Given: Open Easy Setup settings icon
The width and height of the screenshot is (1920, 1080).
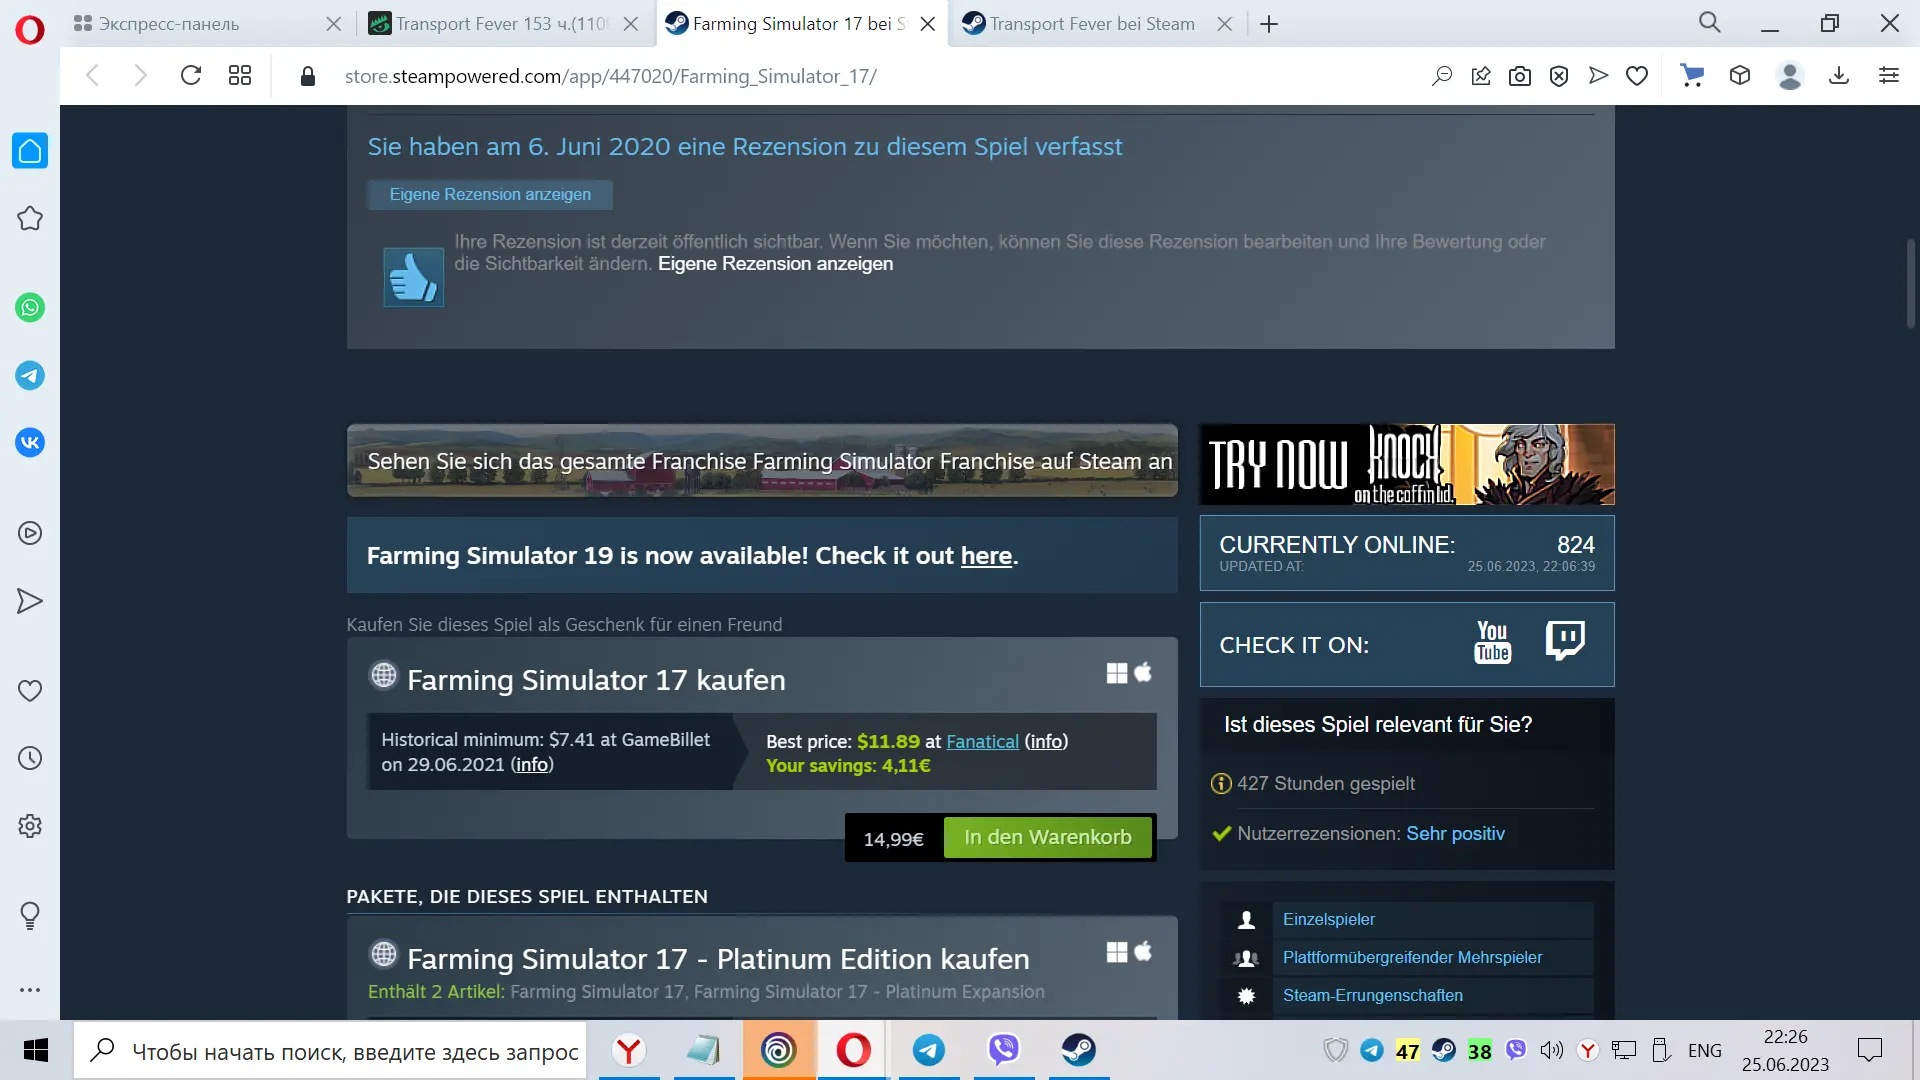Looking at the screenshot, I should coord(1889,76).
